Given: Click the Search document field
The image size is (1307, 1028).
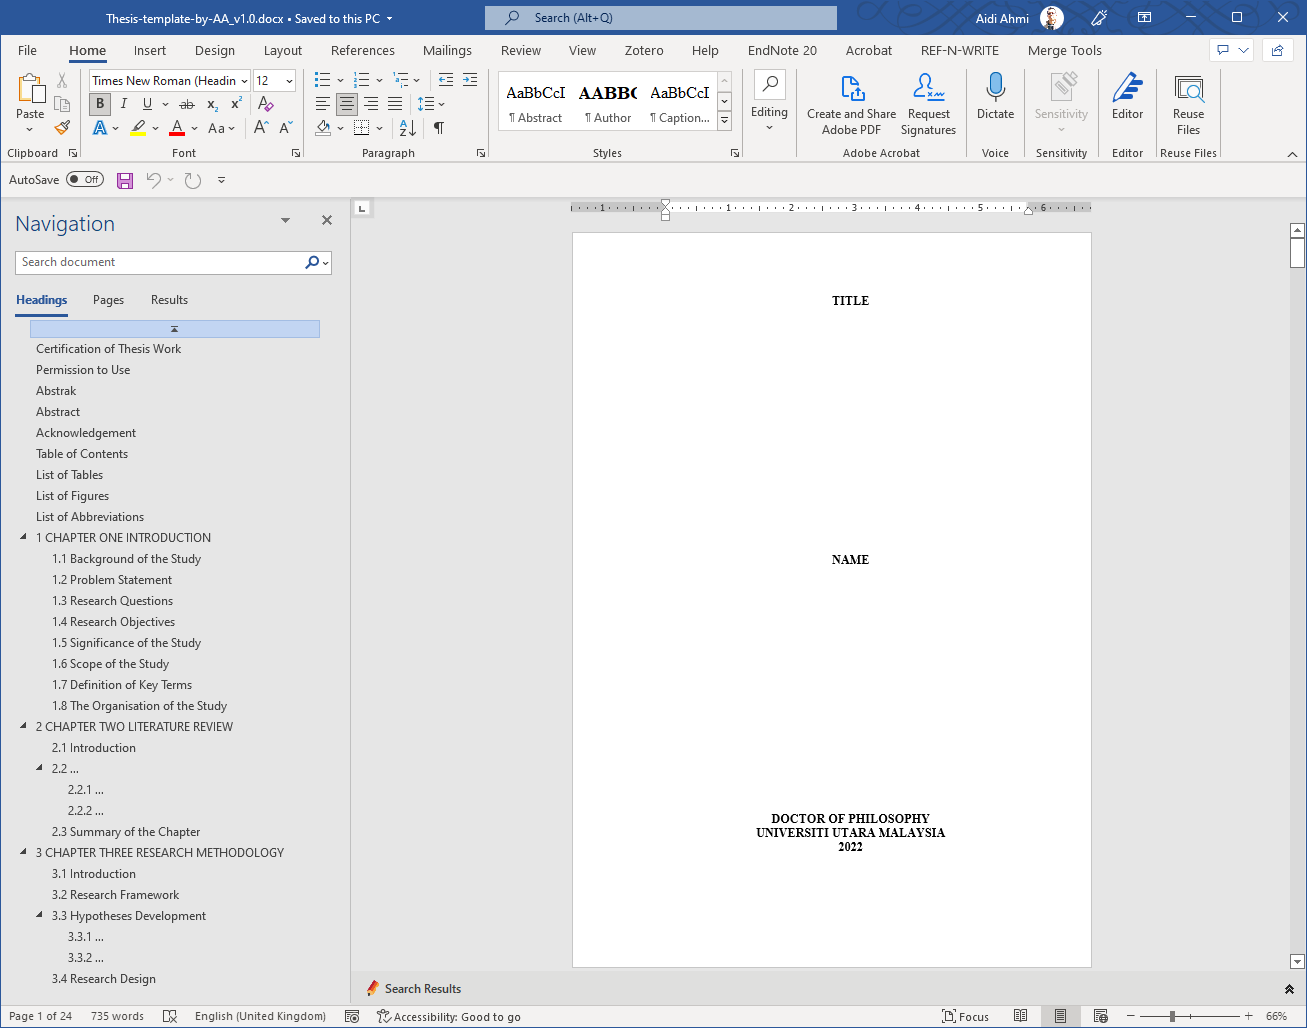Looking at the screenshot, I should [x=161, y=262].
